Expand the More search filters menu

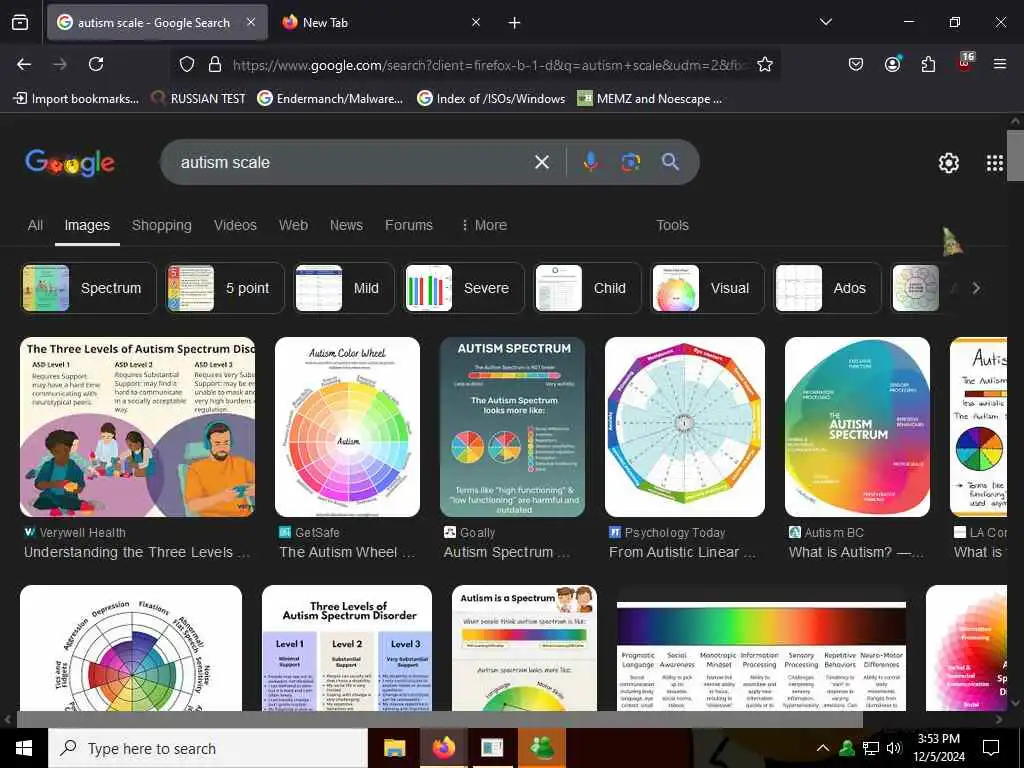484,225
